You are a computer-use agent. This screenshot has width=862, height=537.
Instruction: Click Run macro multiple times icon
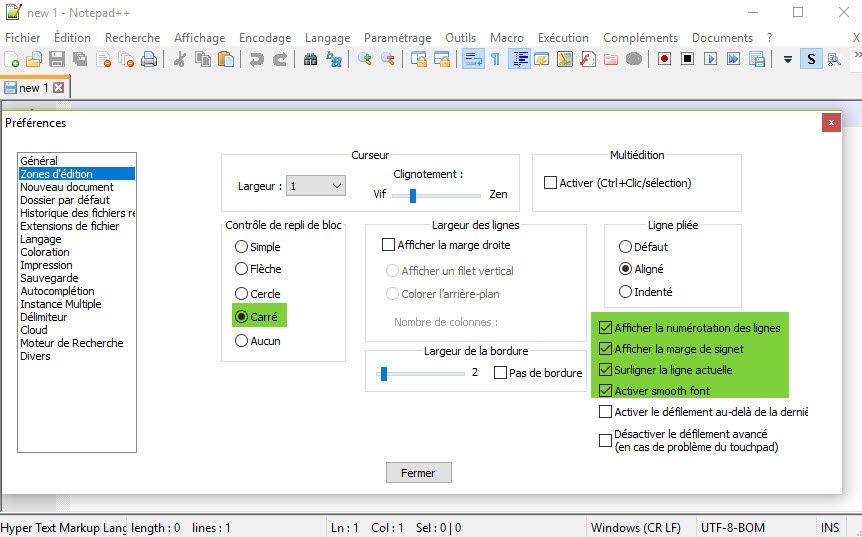pyautogui.click(x=733, y=59)
